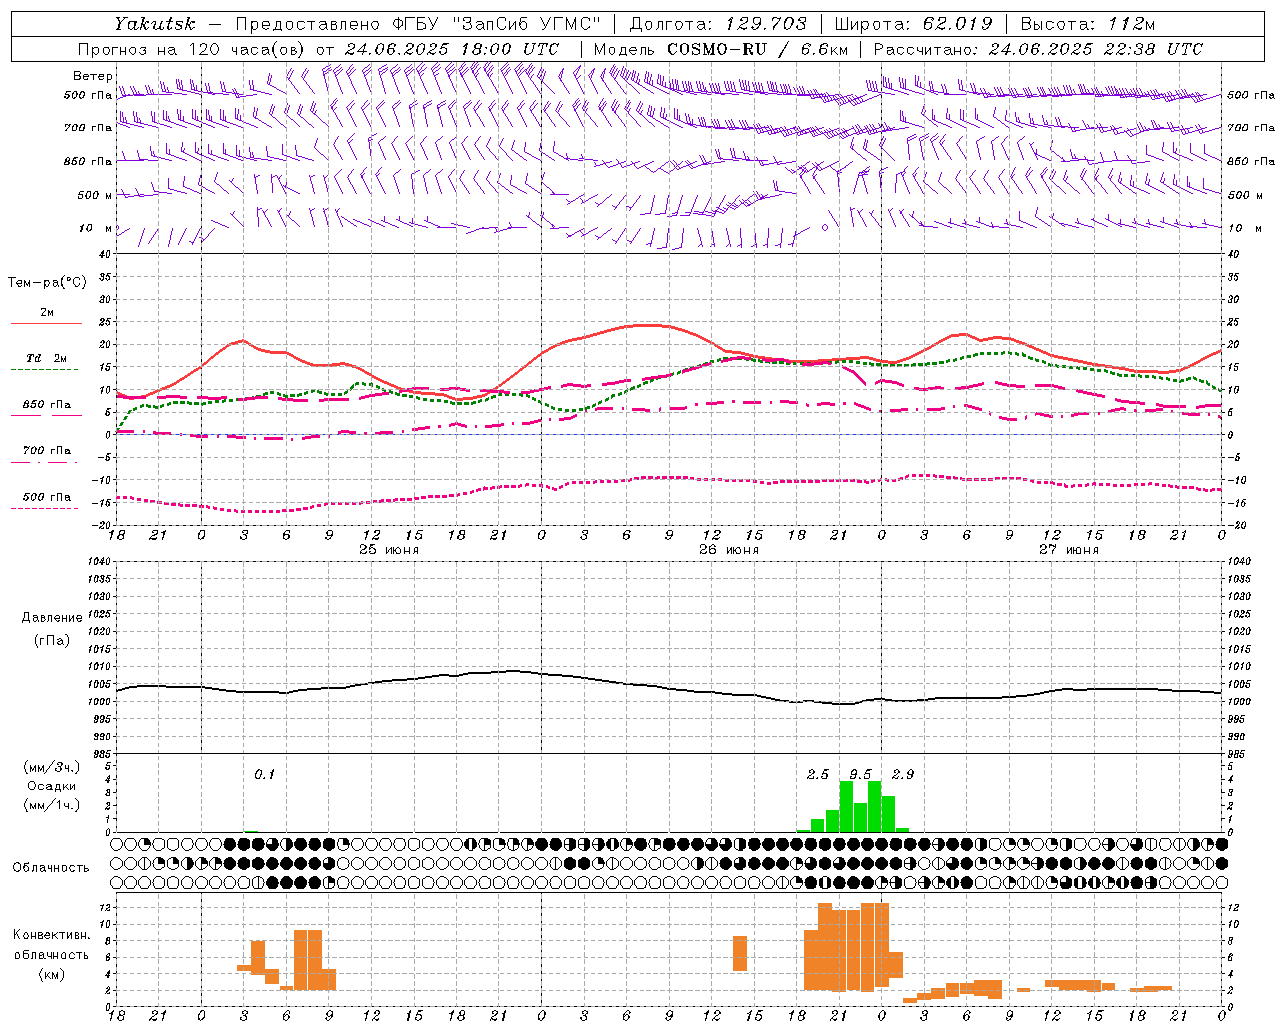Click the Долгота: 129.703 value

(x=718, y=24)
